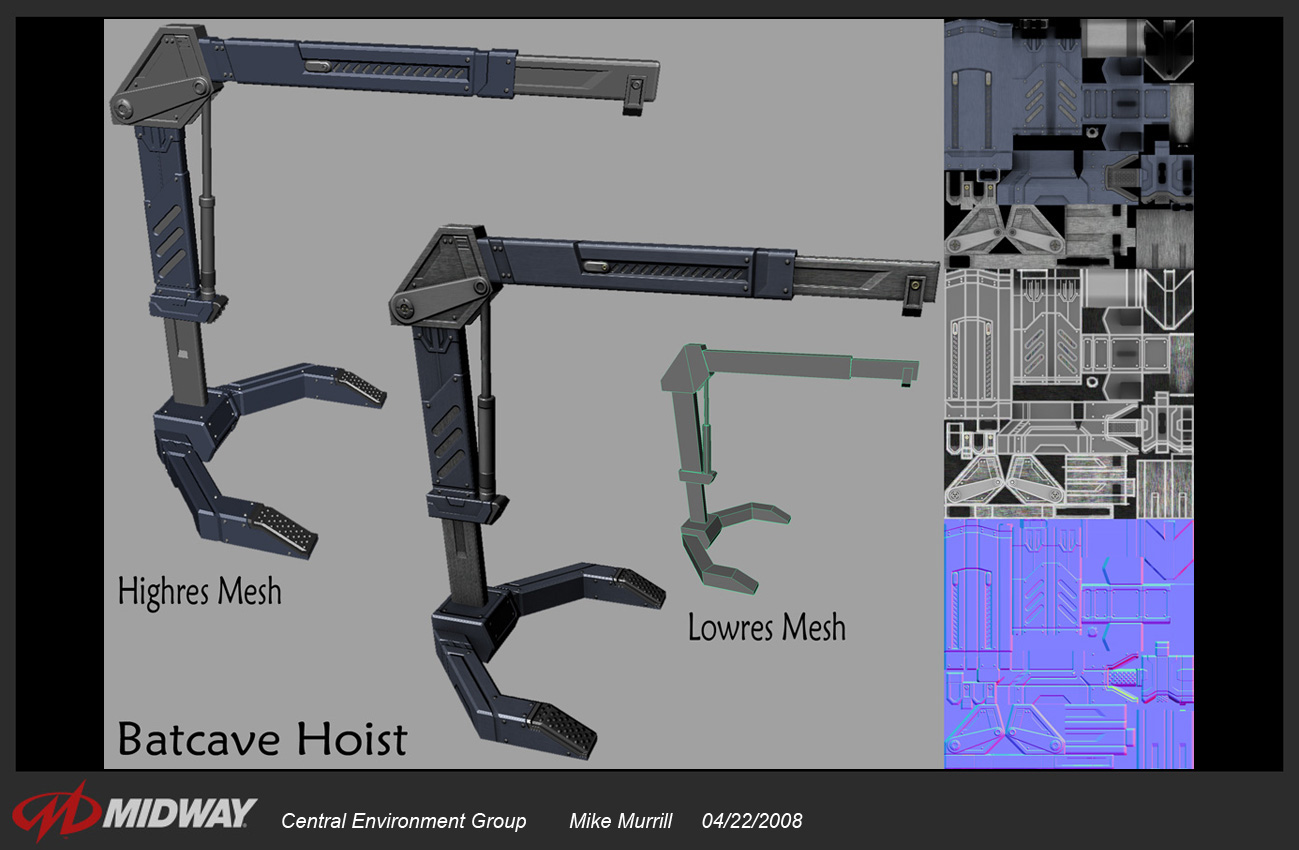This screenshot has width=1299, height=850.
Task: Click the date '04/22/2008'
Action: pyautogui.click(x=752, y=821)
